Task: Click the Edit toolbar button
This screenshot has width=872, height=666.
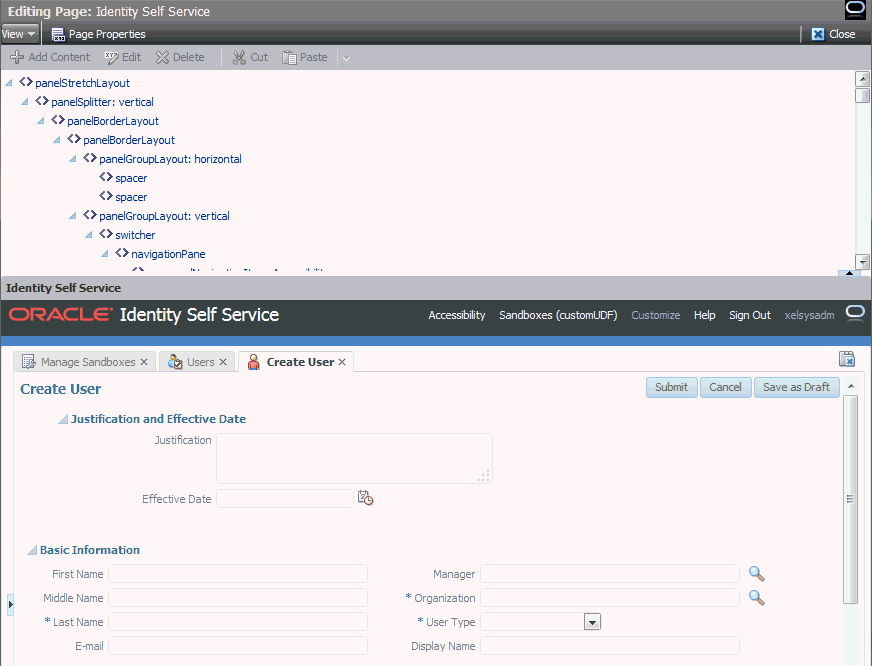Action: point(123,57)
